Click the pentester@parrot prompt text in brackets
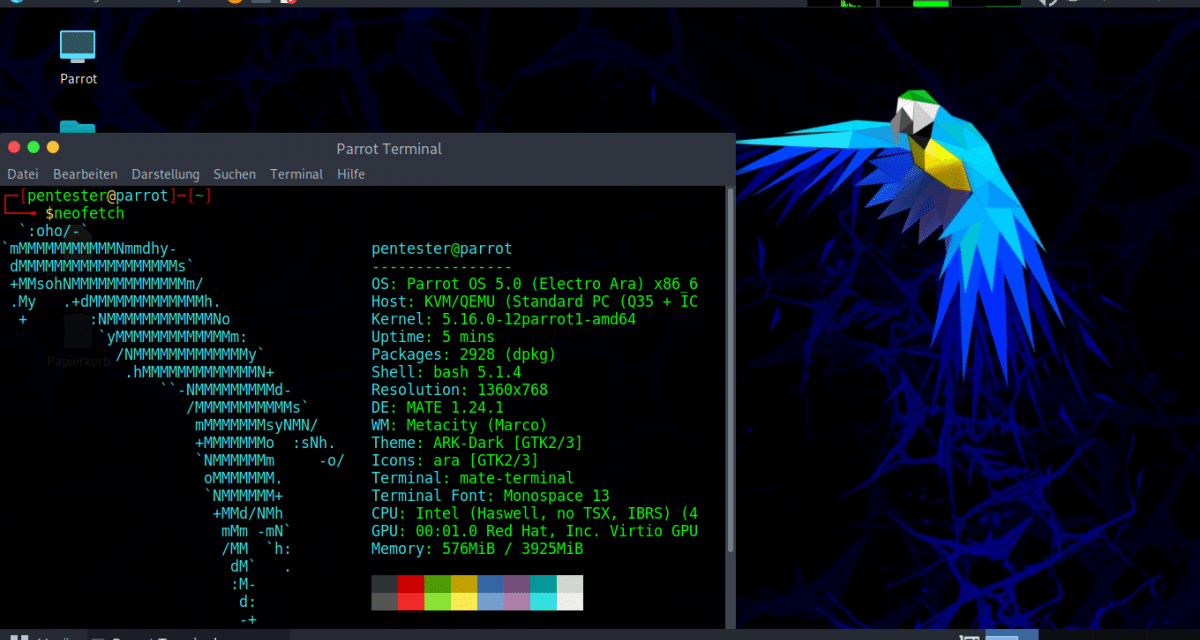This screenshot has height=640, width=1200. 98,196
